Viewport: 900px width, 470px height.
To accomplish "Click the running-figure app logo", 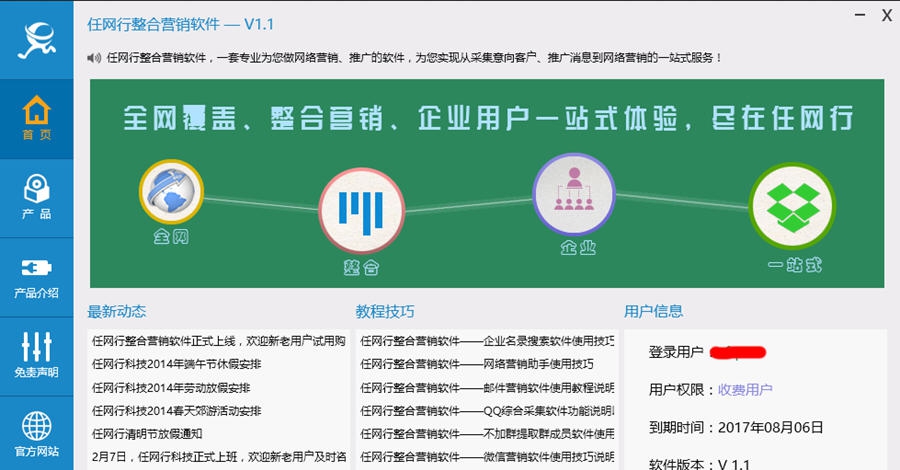I will [x=37, y=40].
